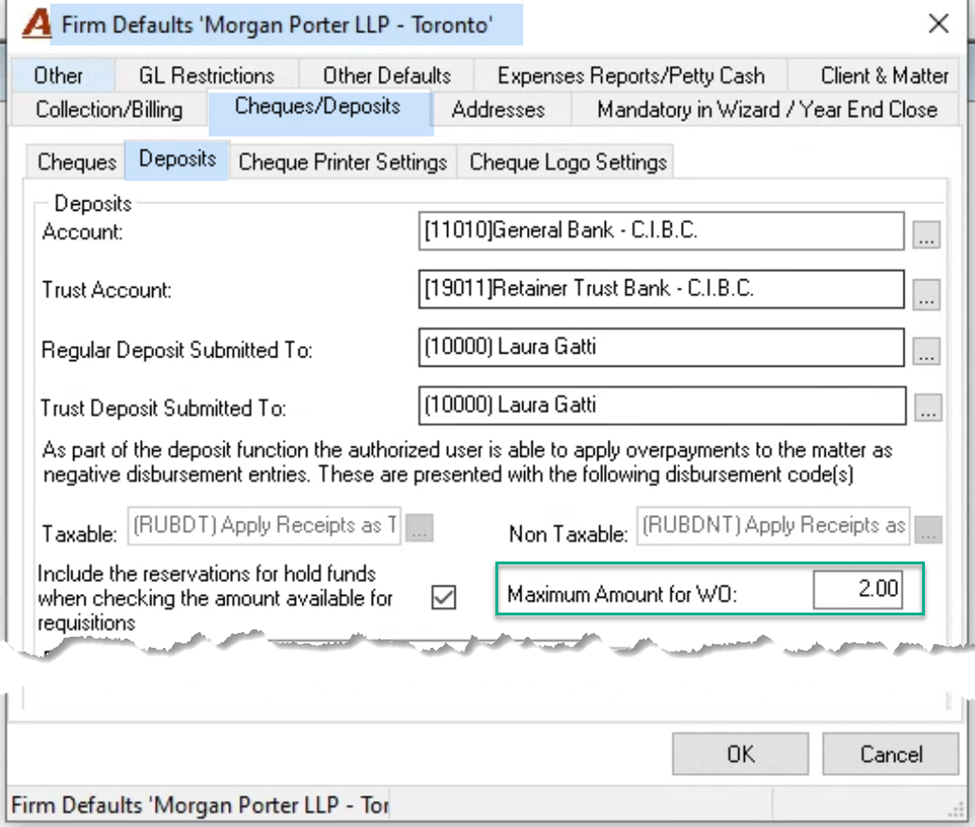Screen dimensions: 975x827
Task: Click the Cancel button
Action: click(x=890, y=754)
